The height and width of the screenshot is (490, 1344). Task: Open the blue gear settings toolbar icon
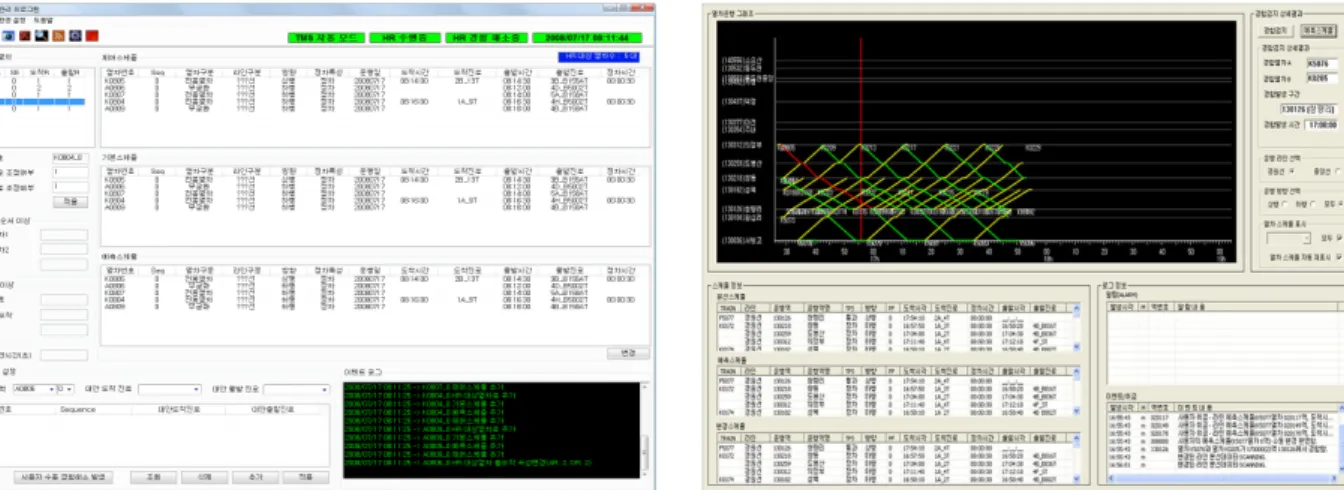[75, 36]
